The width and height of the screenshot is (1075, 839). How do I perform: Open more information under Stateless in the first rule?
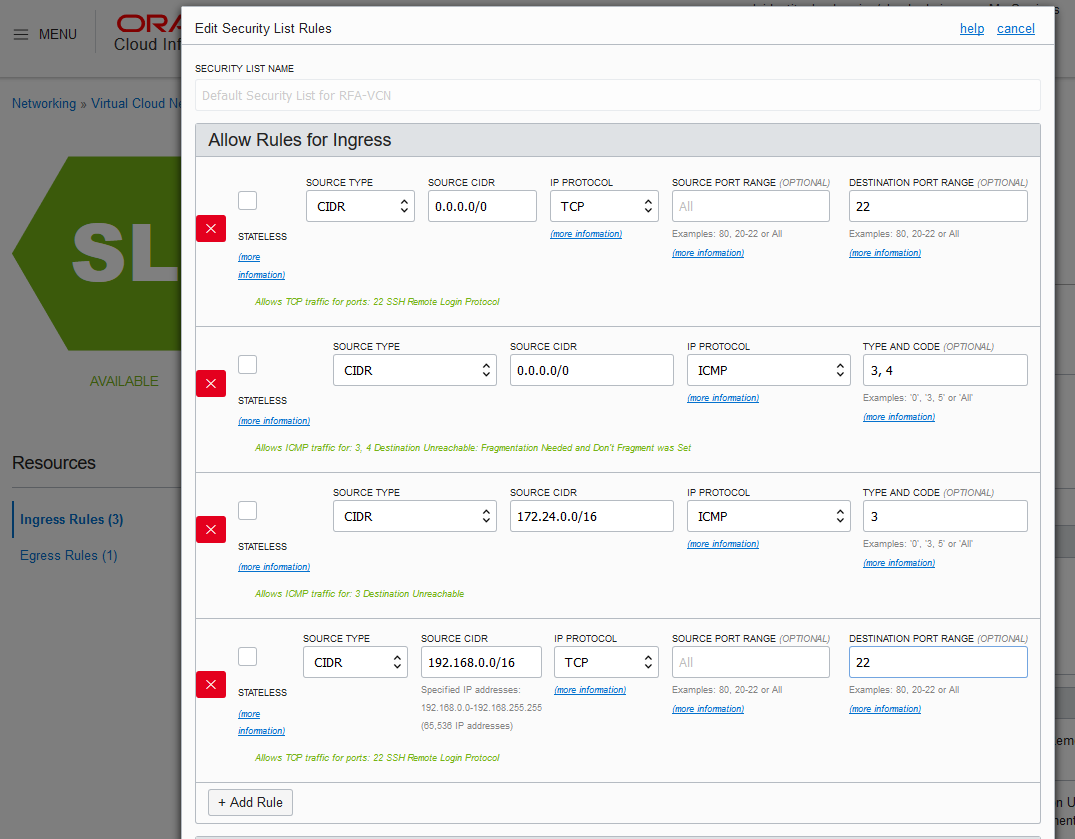coord(261,266)
